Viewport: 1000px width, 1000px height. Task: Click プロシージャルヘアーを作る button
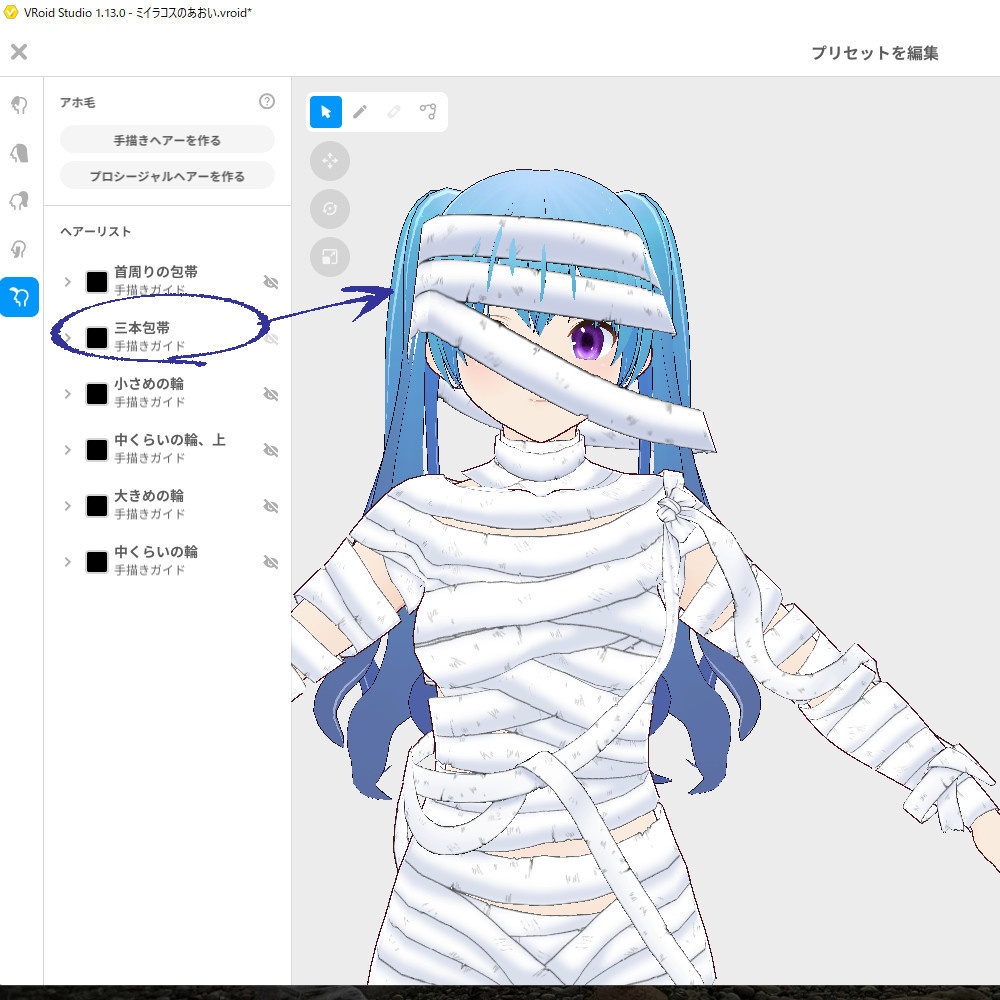[166, 174]
